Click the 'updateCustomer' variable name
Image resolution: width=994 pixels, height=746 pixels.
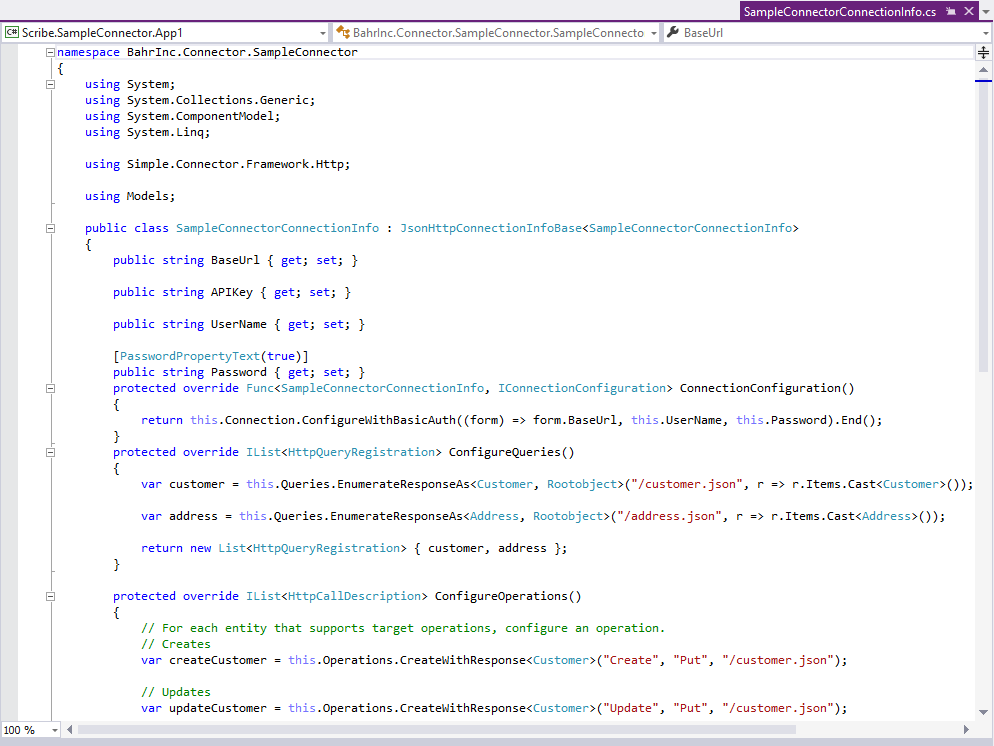click(x=217, y=708)
